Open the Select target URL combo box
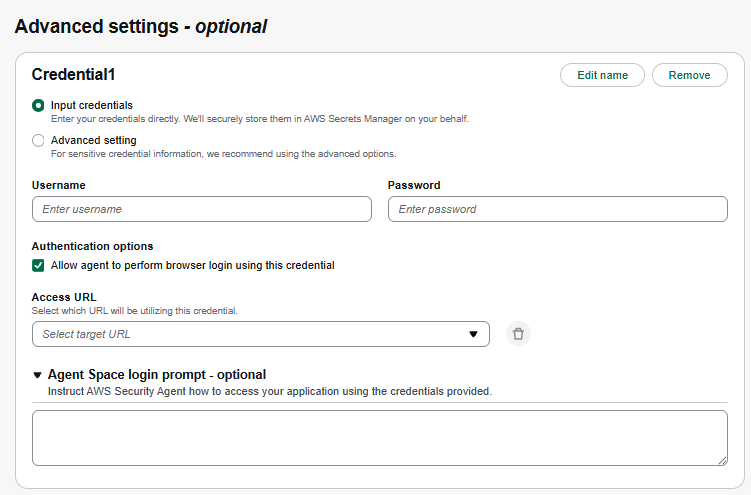The width and height of the screenshot is (751, 495). pyautogui.click(x=250, y=334)
